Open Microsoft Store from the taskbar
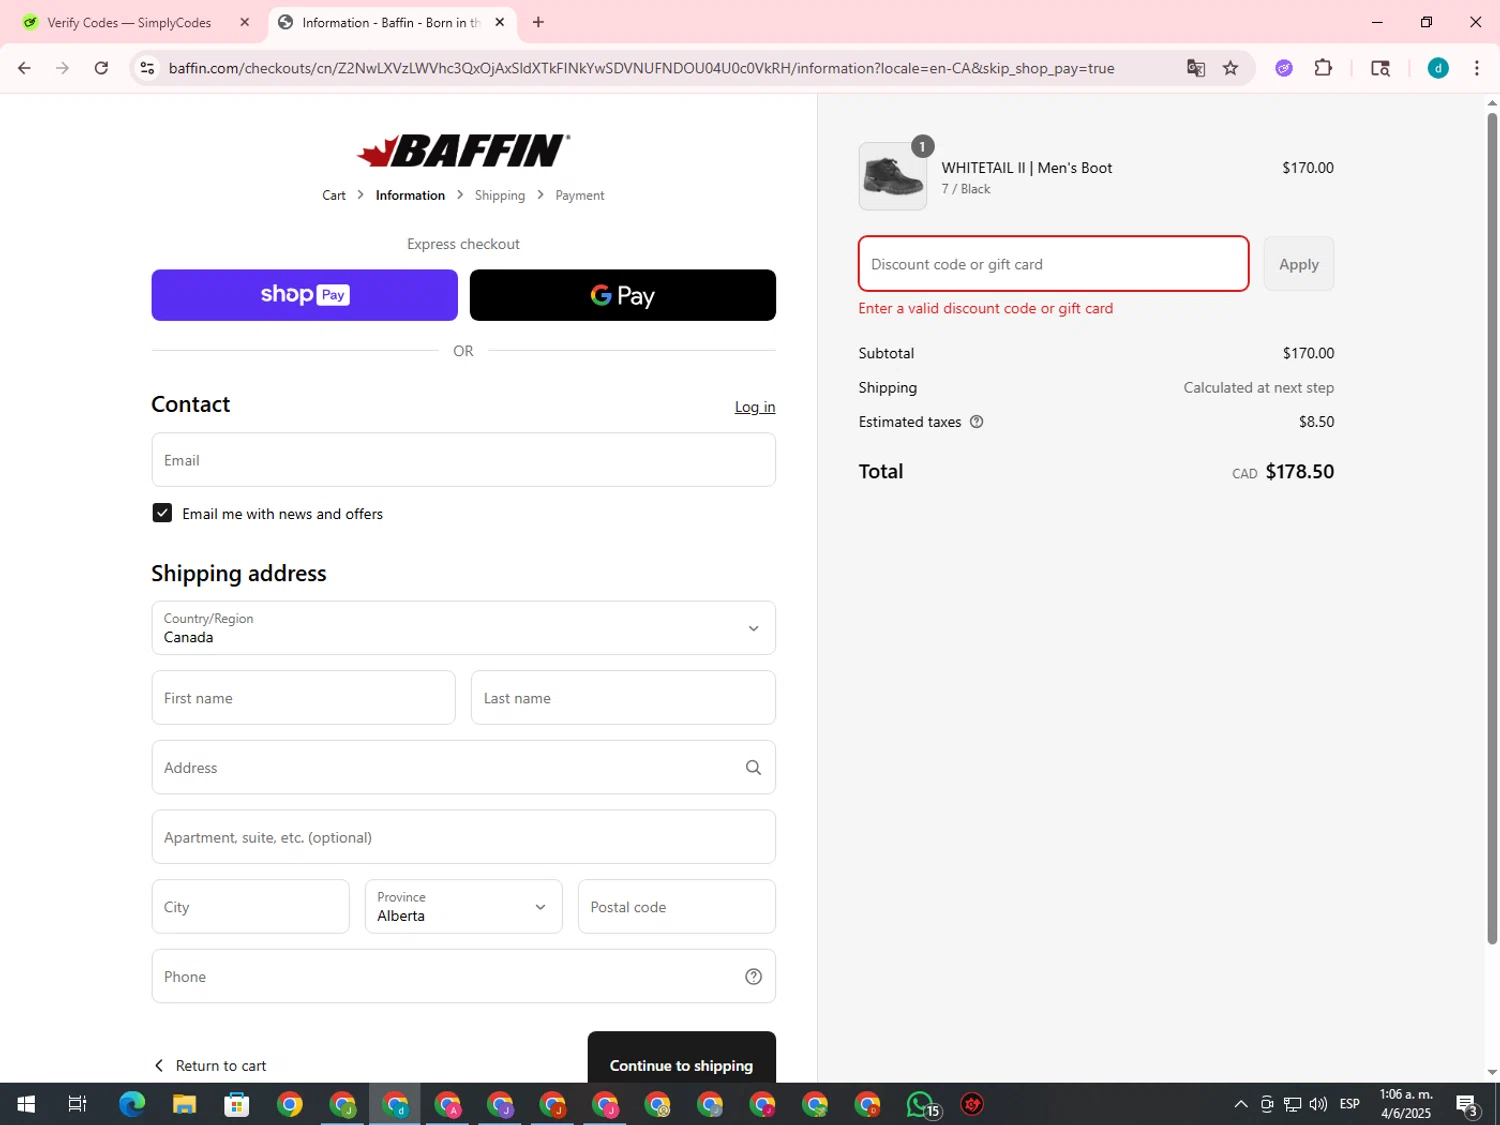1500x1125 pixels. coord(237,1104)
